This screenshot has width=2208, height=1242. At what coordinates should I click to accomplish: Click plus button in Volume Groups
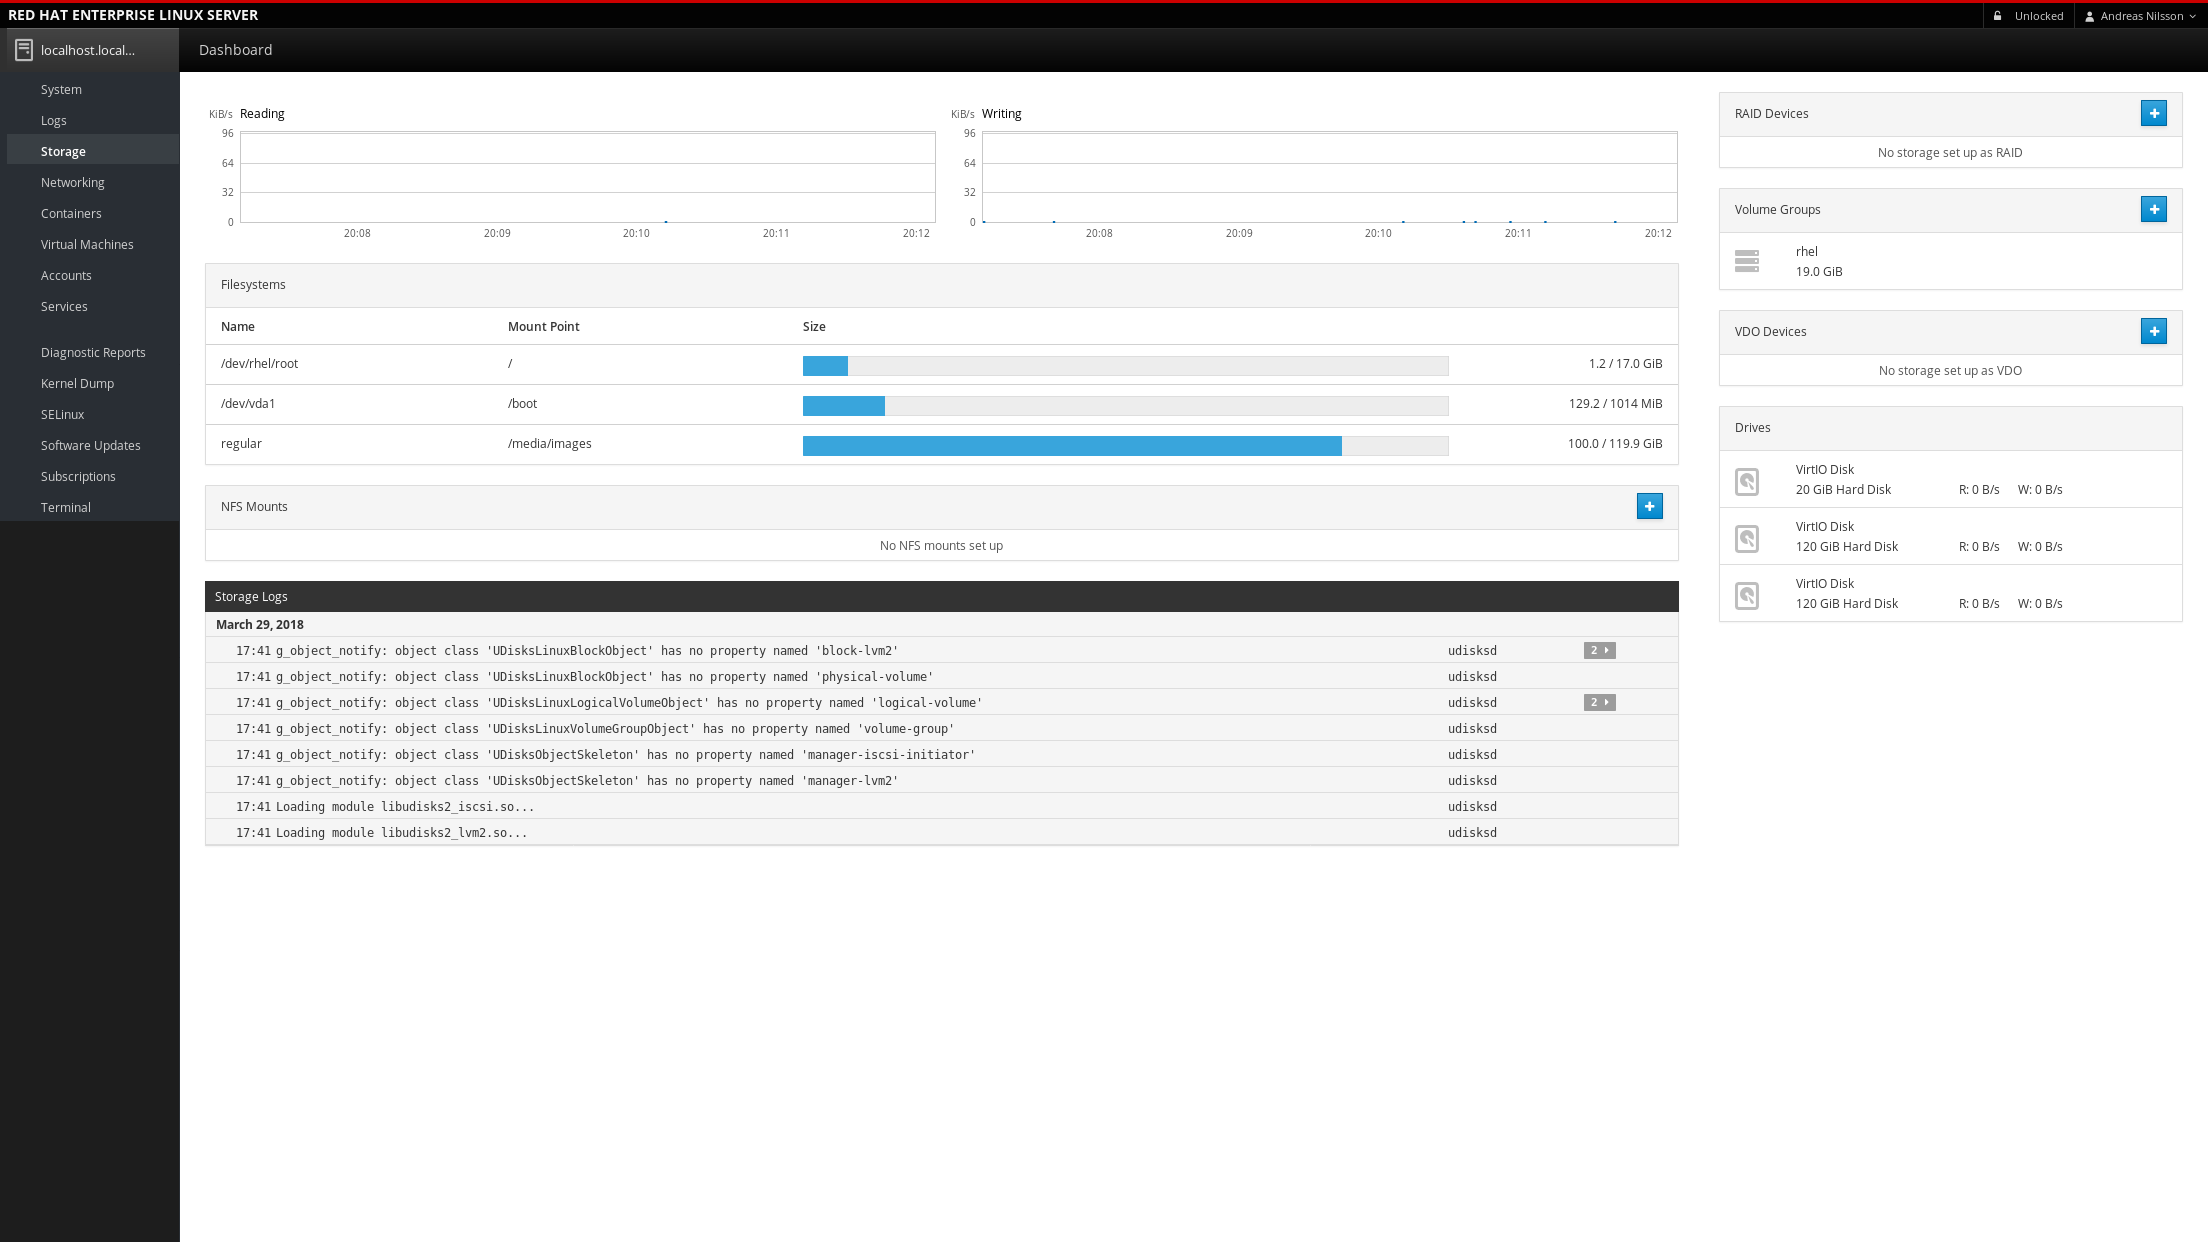pos(2153,210)
